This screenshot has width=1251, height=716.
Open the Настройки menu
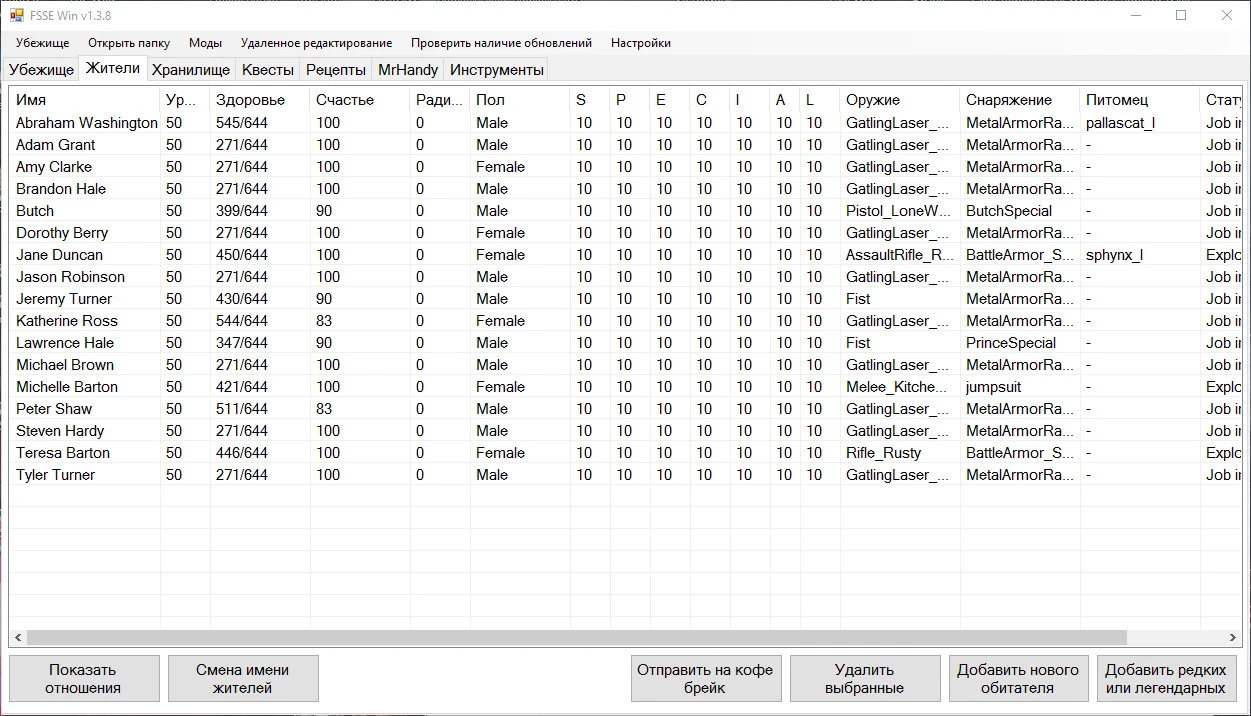point(640,43)
